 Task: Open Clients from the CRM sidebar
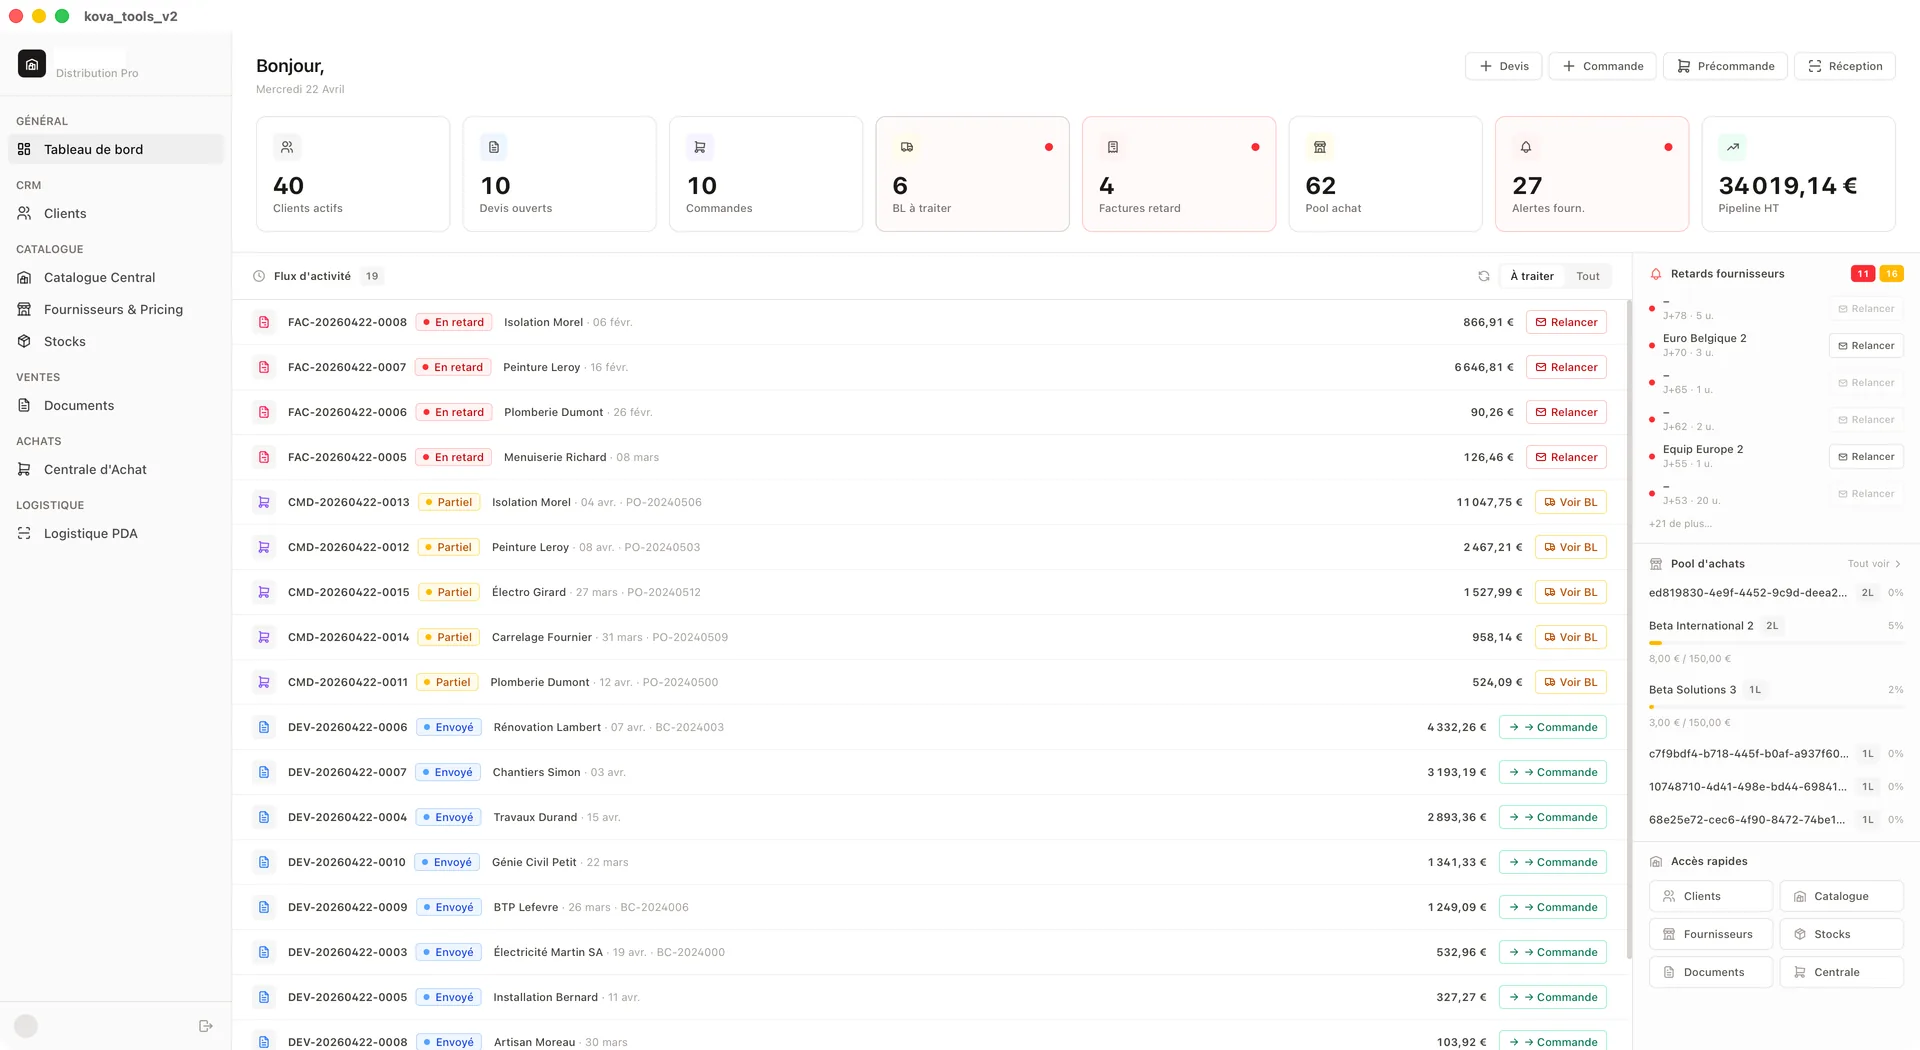(x=65, y=213)
